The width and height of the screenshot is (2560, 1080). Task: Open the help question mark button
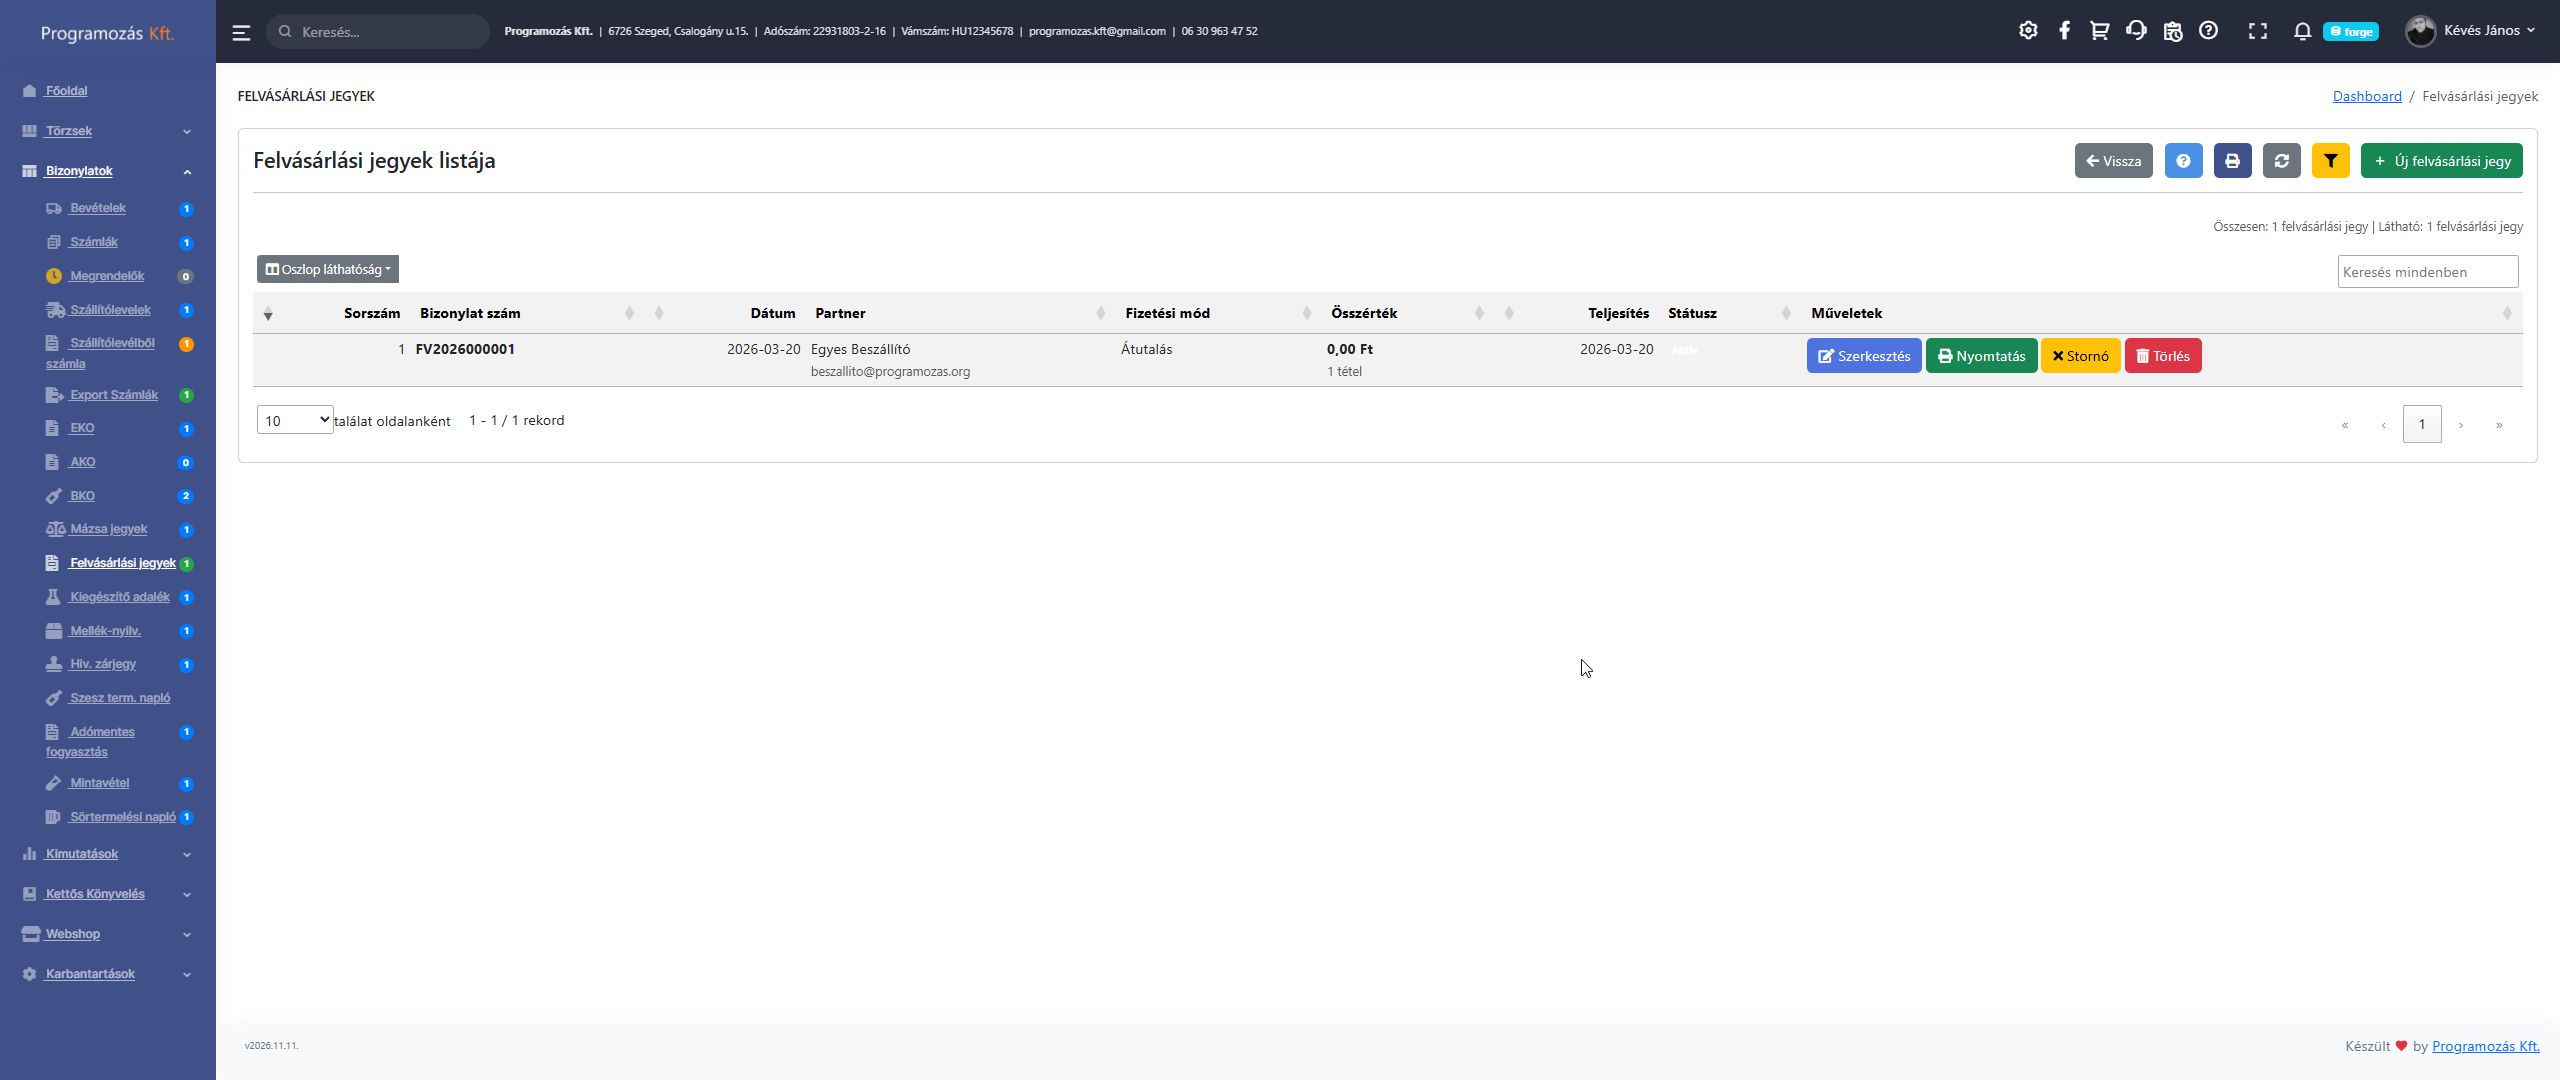pos(2183,161)
